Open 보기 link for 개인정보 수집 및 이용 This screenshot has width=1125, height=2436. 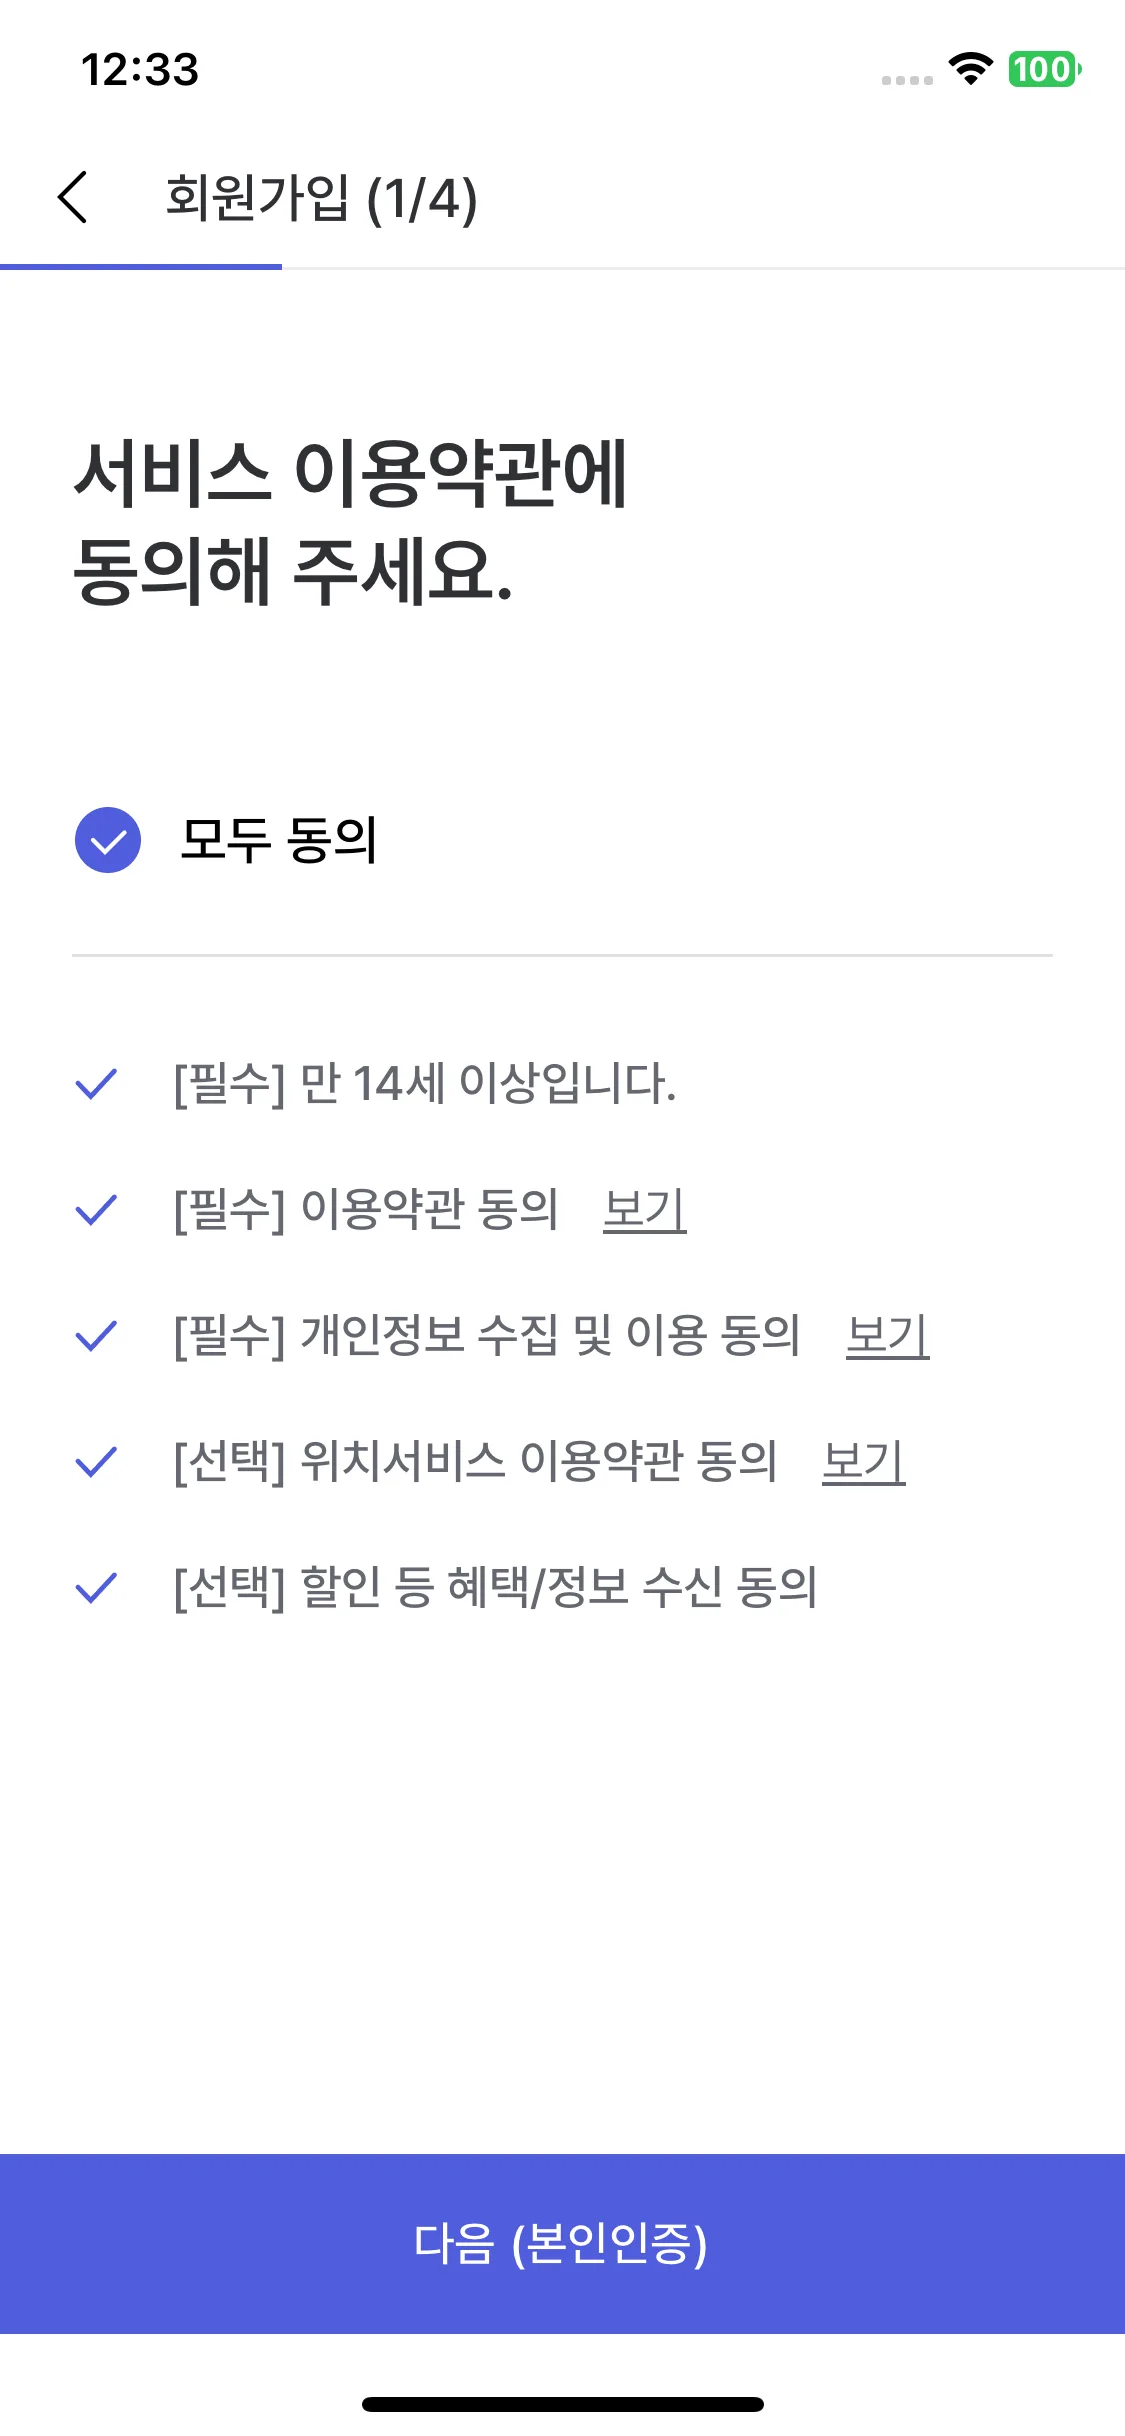(888, 1336)
